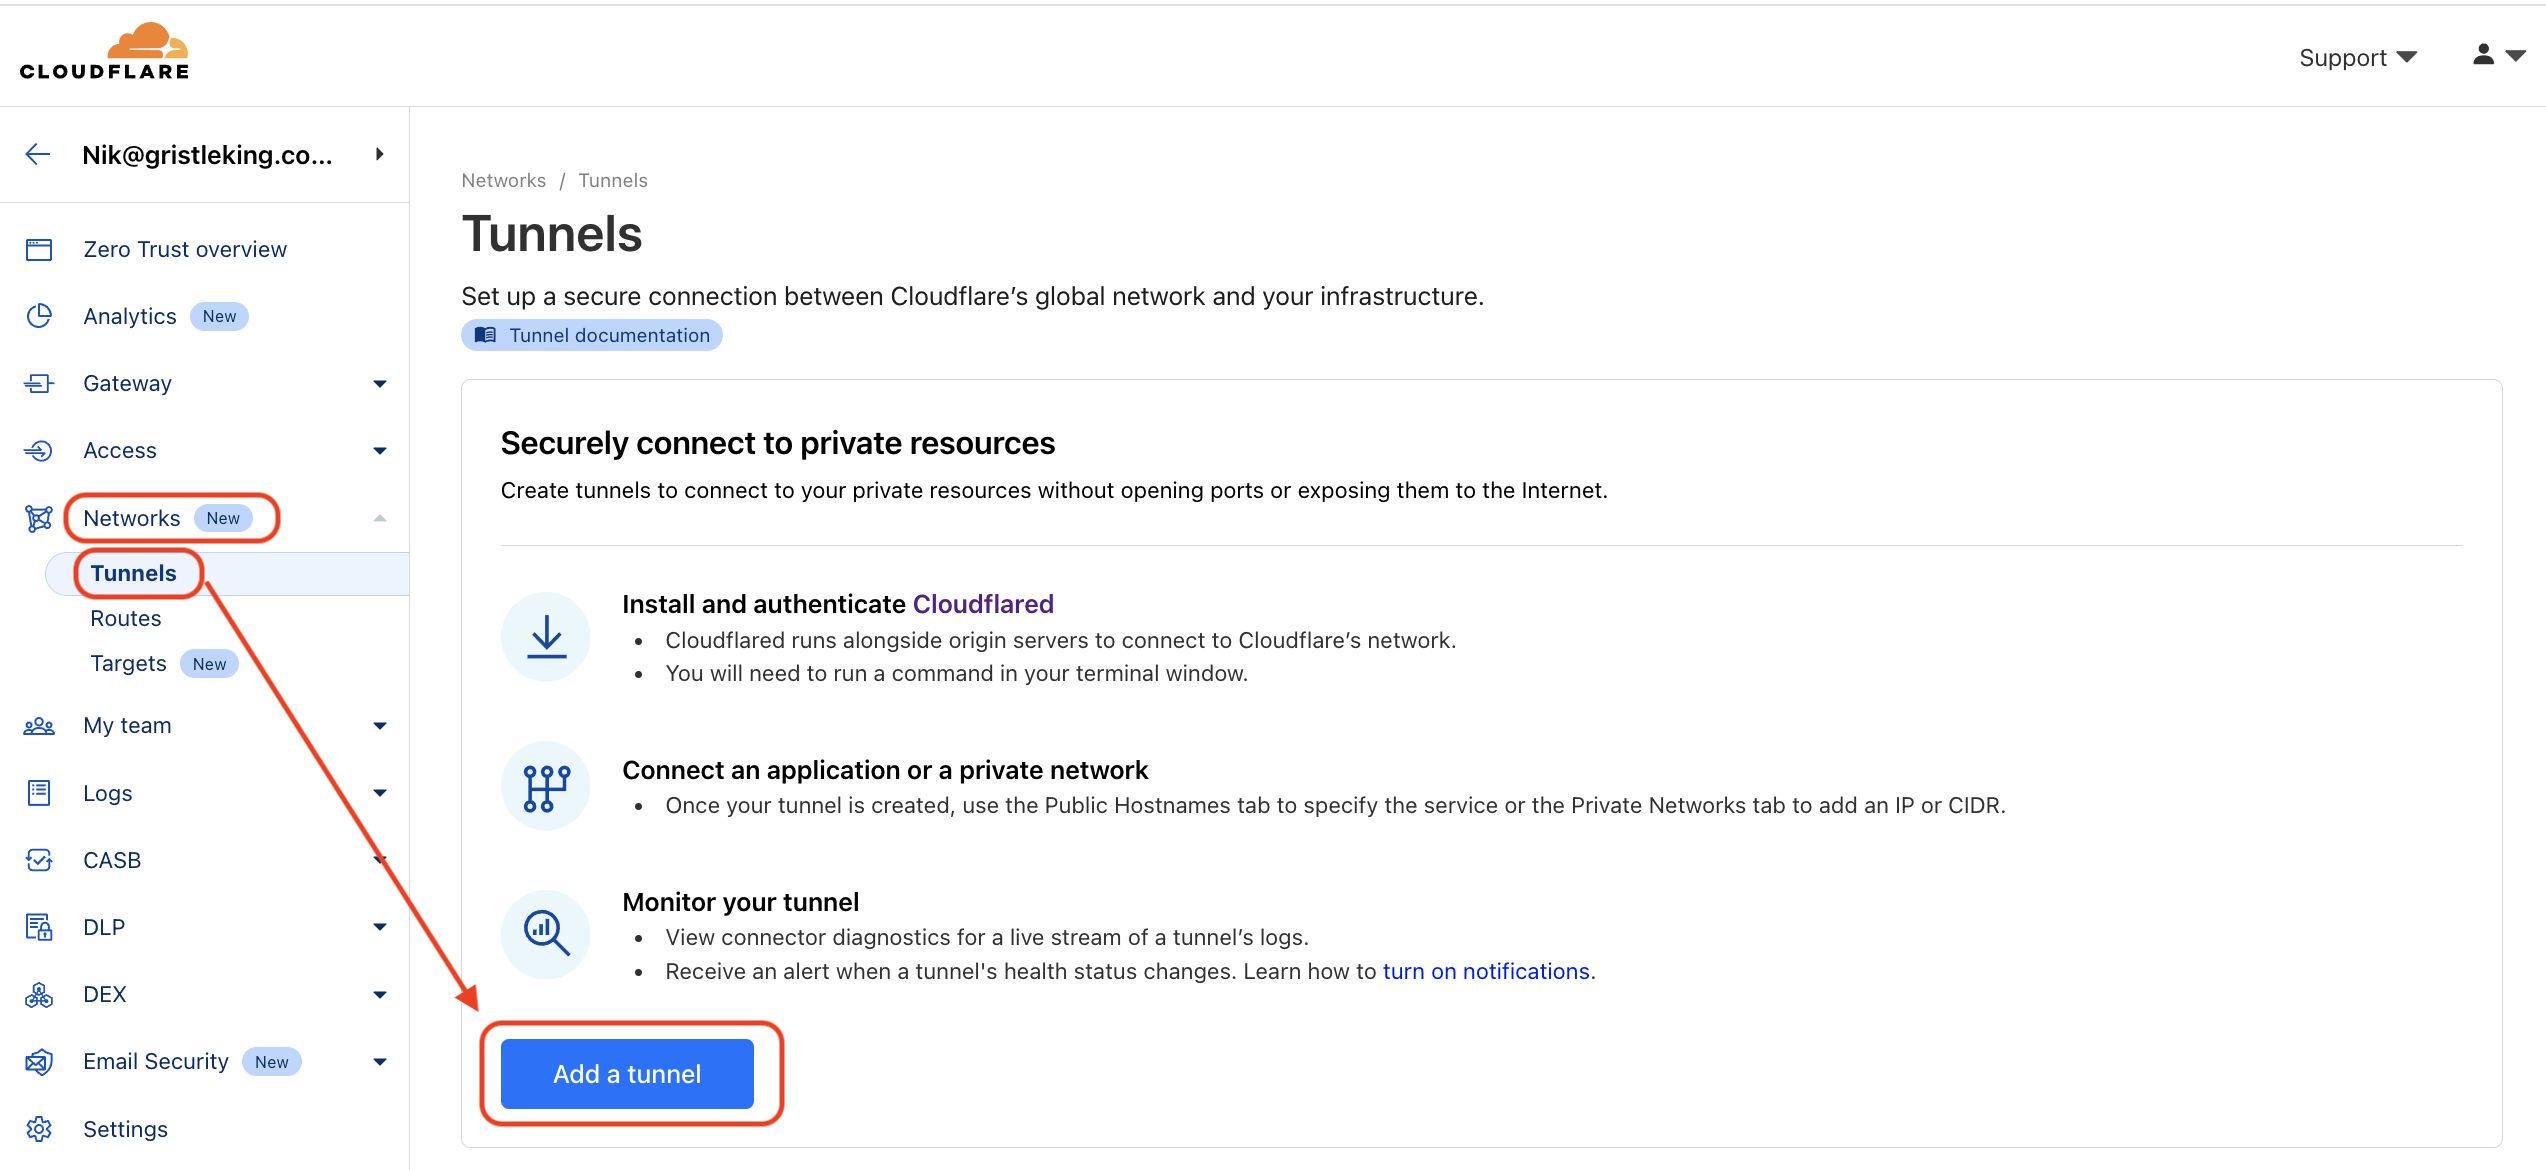This screenshot has width=2546, height=1170.
Task: Click the Logs document icon
Action: pyautogui.click(x=39, y=793)
